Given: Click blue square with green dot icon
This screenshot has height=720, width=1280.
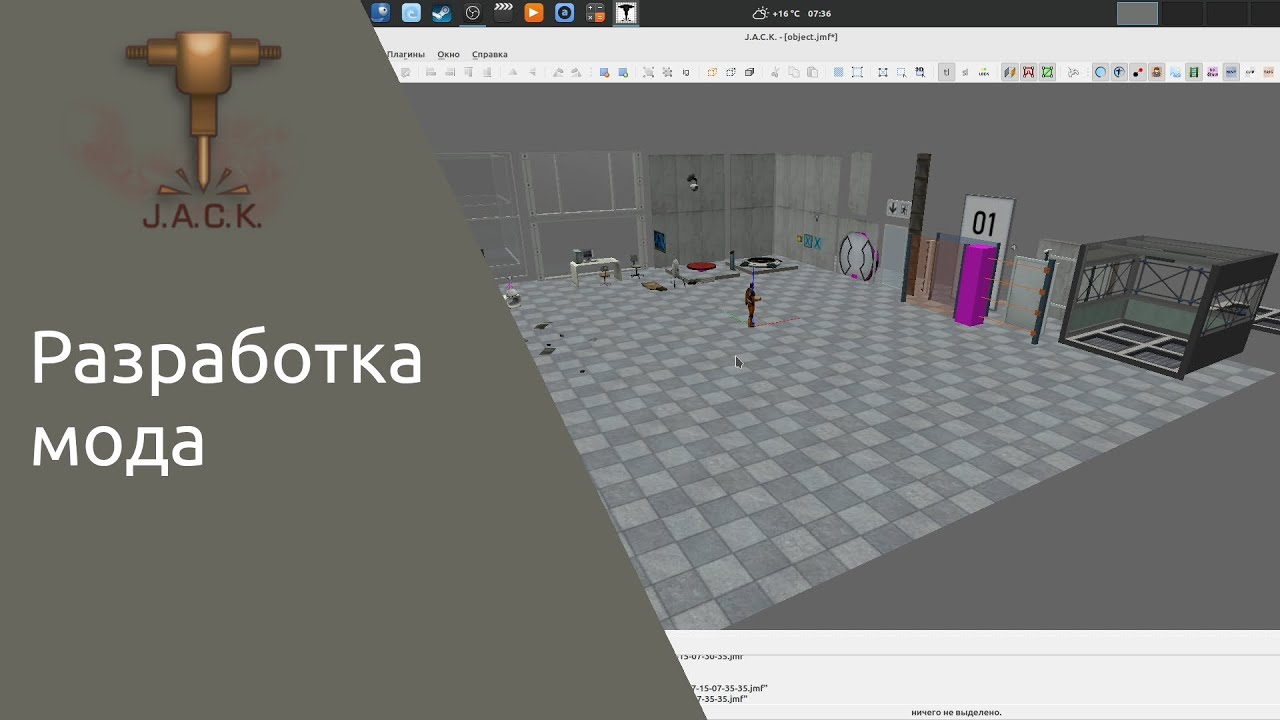Looking at the screenshot, I should coord(623,72).
